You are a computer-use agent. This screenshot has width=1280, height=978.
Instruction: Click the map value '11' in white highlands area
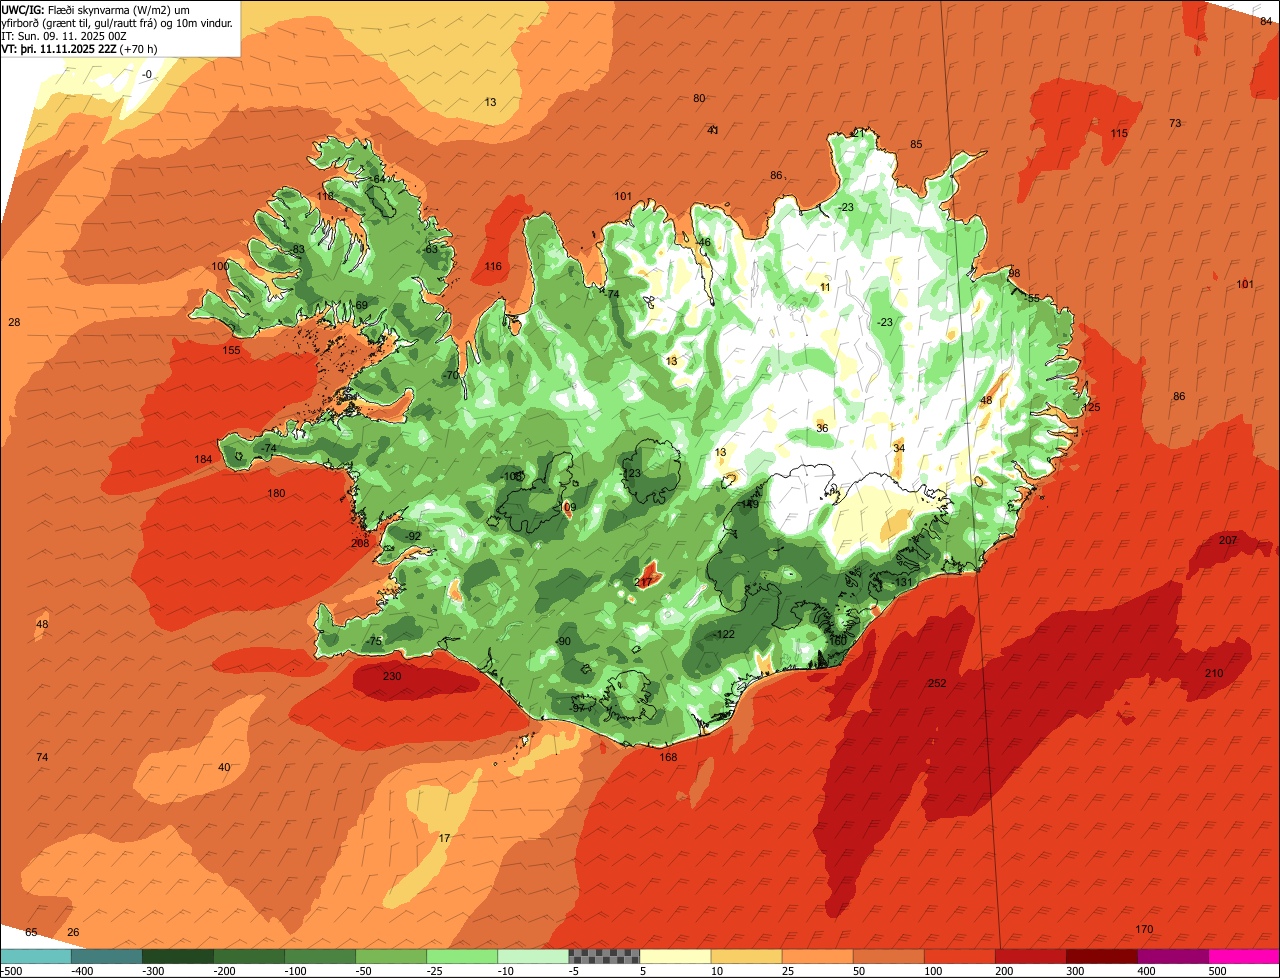pyautogui.click(x=825, y=287)
